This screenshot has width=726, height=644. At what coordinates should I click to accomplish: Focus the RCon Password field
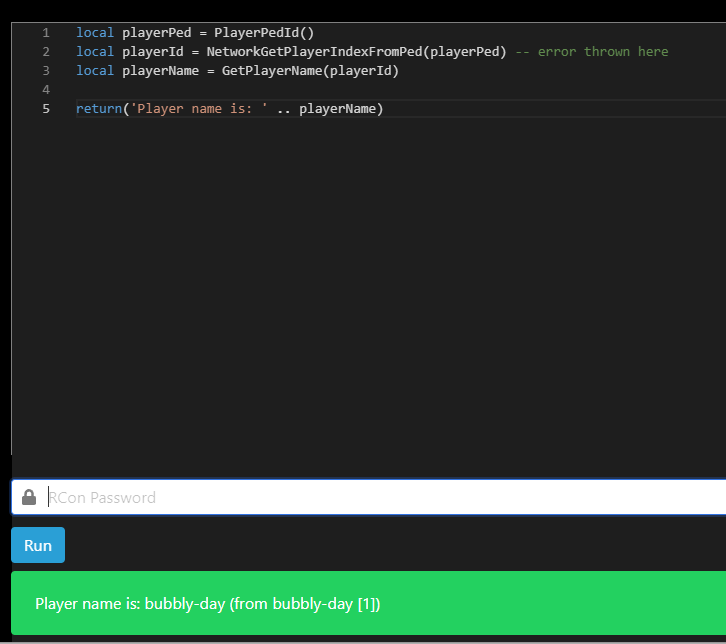(x=369, y=497)
